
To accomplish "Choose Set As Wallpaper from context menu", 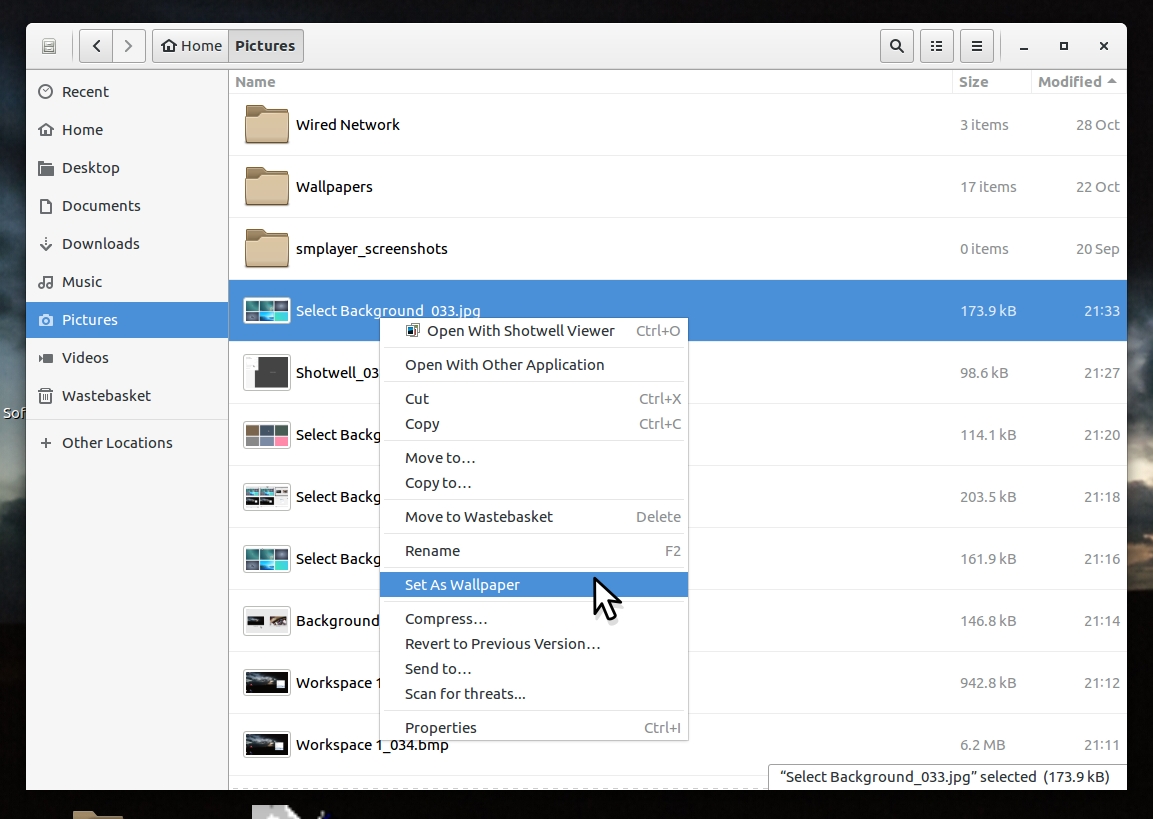I will tap(462, 585).
